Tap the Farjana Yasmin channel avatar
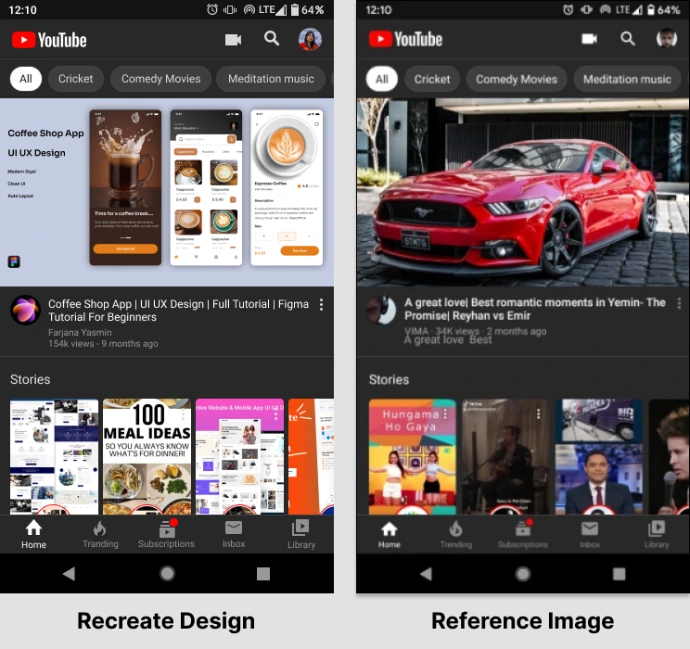This screenshot has width=690, height=649. [25, 310]
